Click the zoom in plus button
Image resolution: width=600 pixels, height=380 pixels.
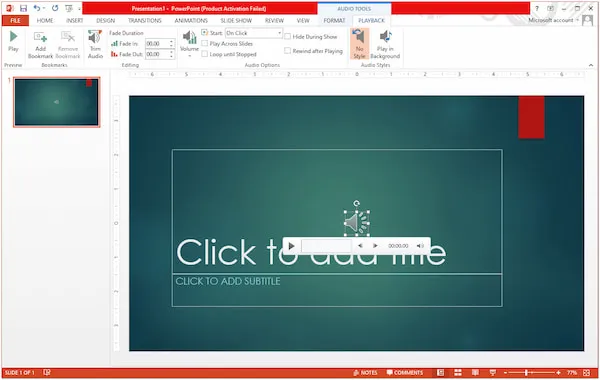point(559,373)
